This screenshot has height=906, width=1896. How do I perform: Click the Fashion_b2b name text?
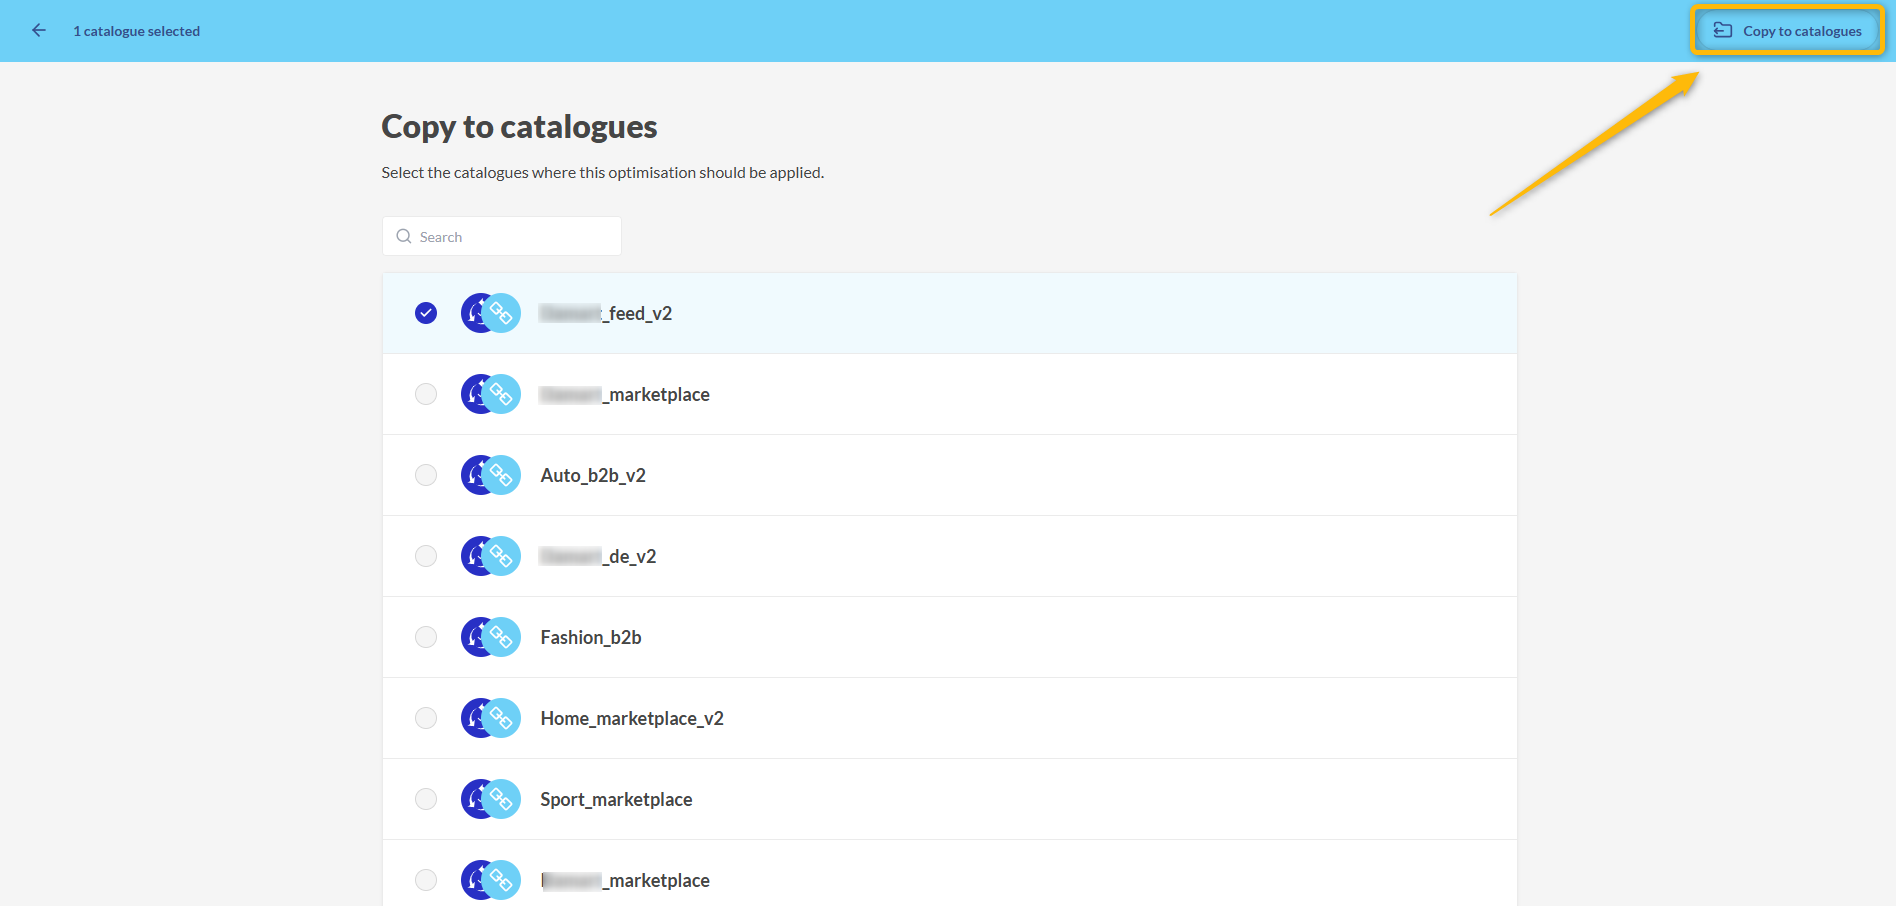tap(591, 638)
